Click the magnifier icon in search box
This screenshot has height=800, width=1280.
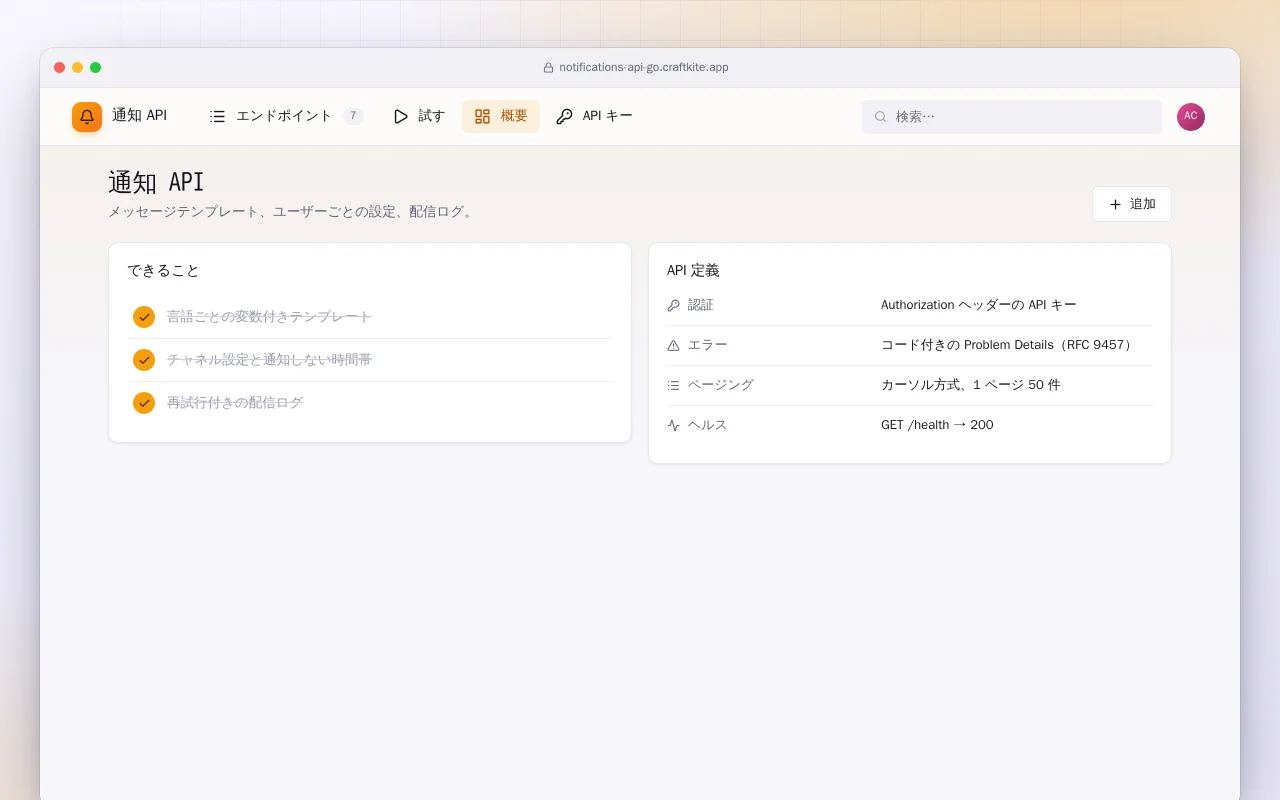(880, 116)
